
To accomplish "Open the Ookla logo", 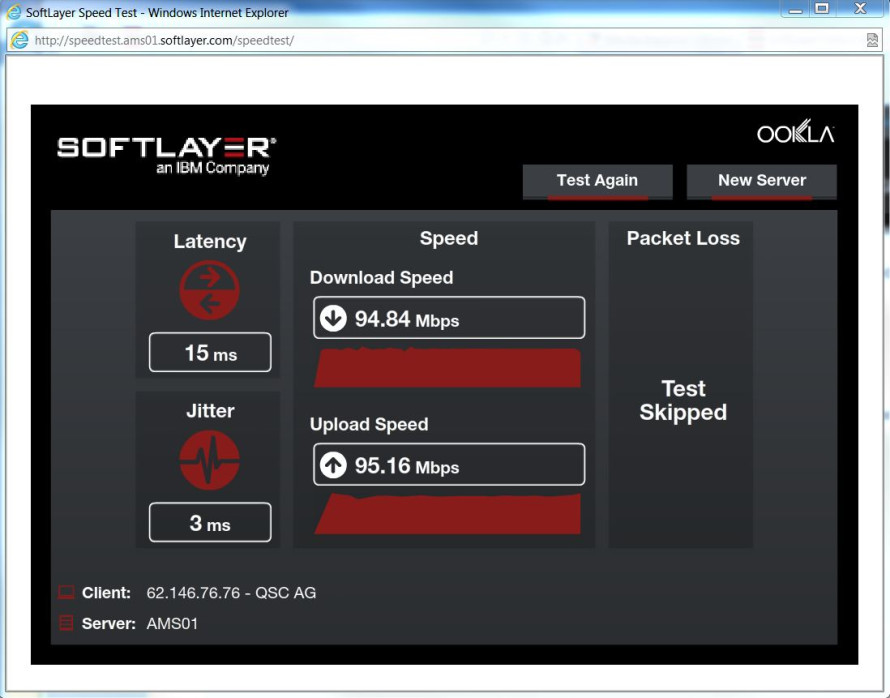I will pyautogui.click(x=795, y=132).
